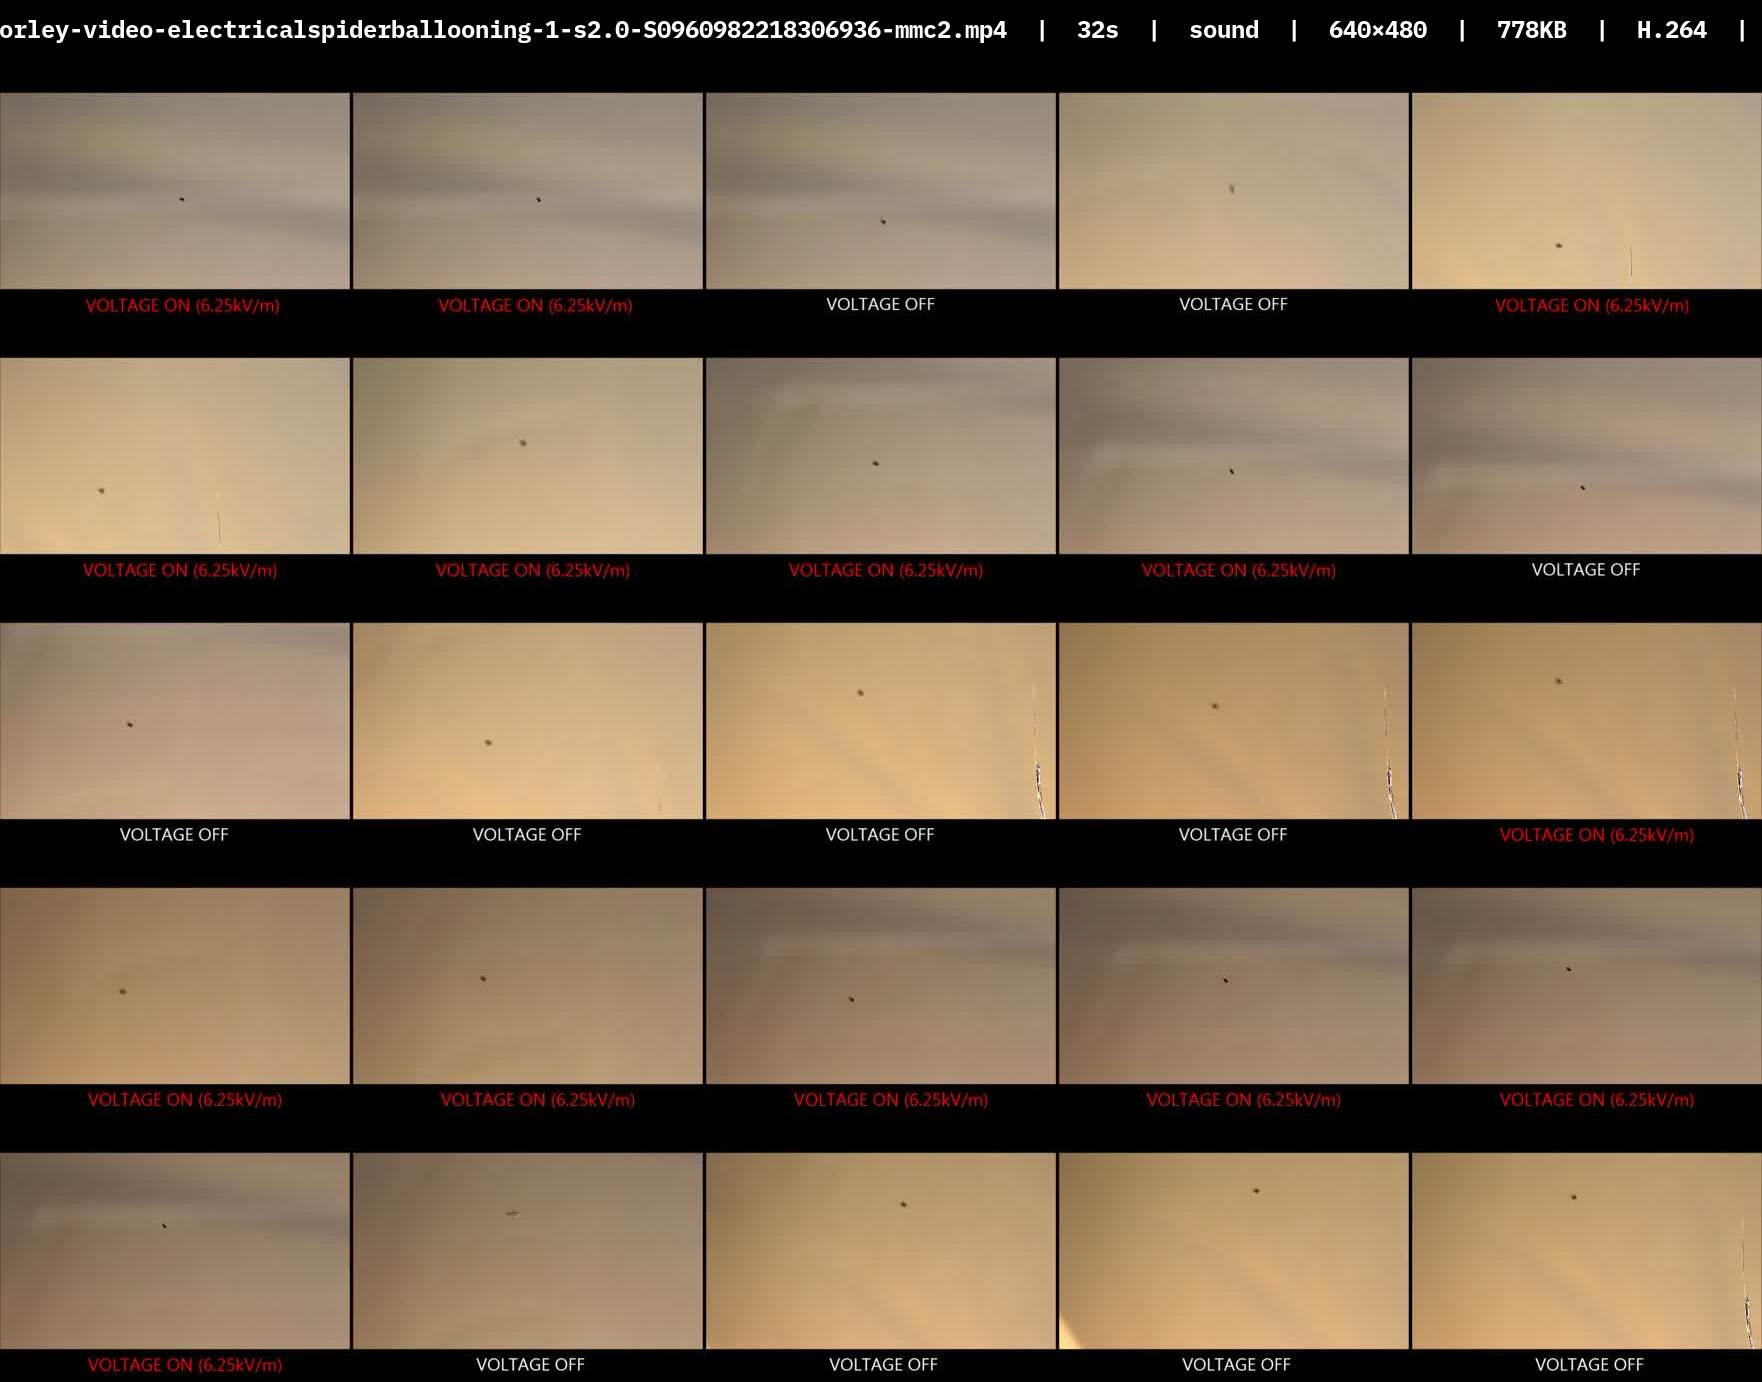Open the fourth thumbnail in the fourth row
1762x1382 pixels.
click(x=1233, y=986)
